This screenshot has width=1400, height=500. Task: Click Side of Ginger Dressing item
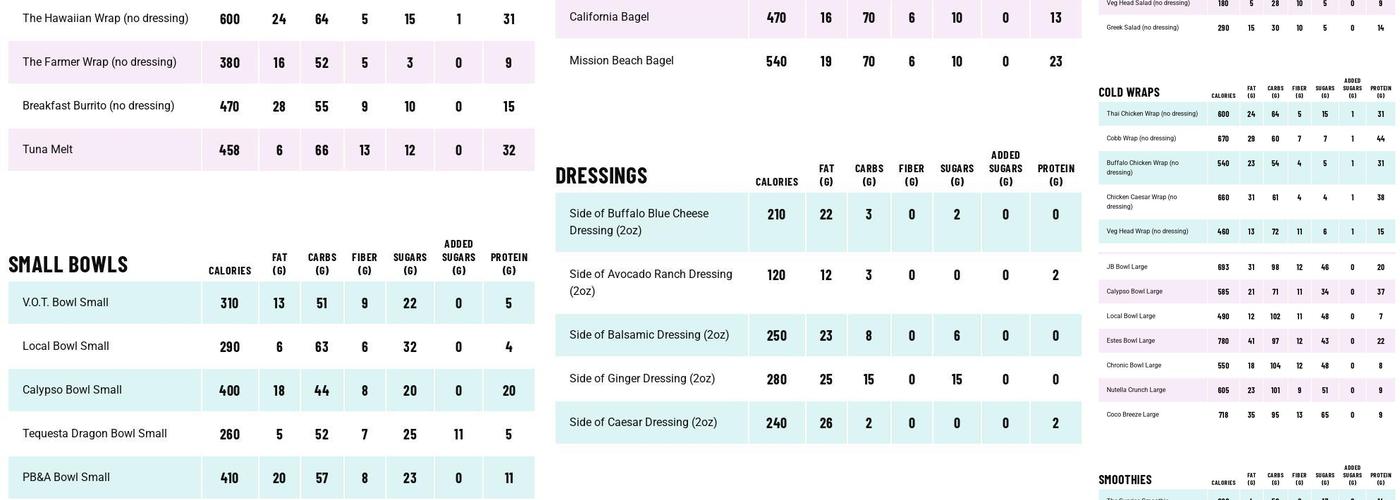[642, 379]
